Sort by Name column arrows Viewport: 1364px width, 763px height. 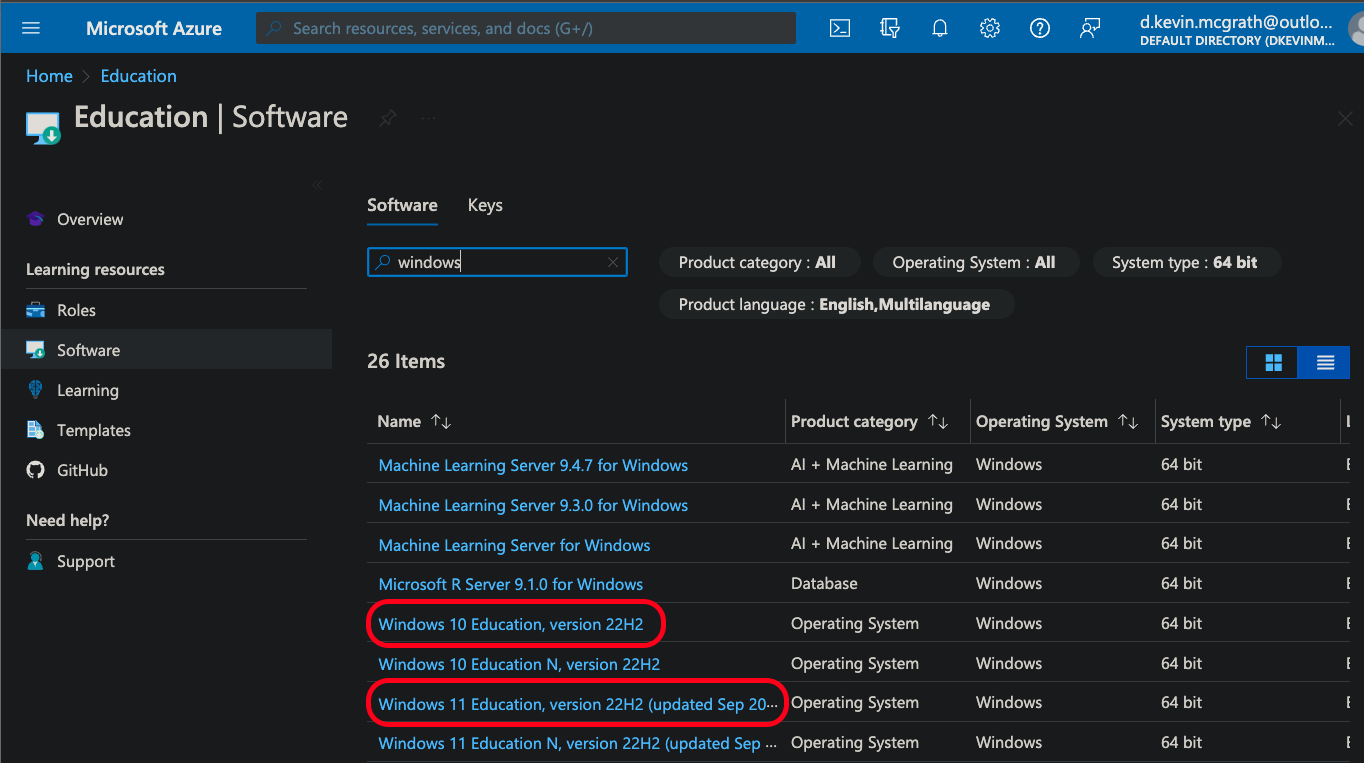pos(441,422)
